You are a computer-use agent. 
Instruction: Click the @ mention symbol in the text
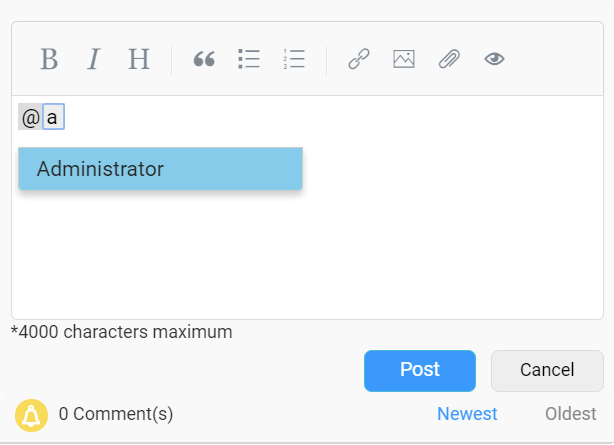point(30,117)
